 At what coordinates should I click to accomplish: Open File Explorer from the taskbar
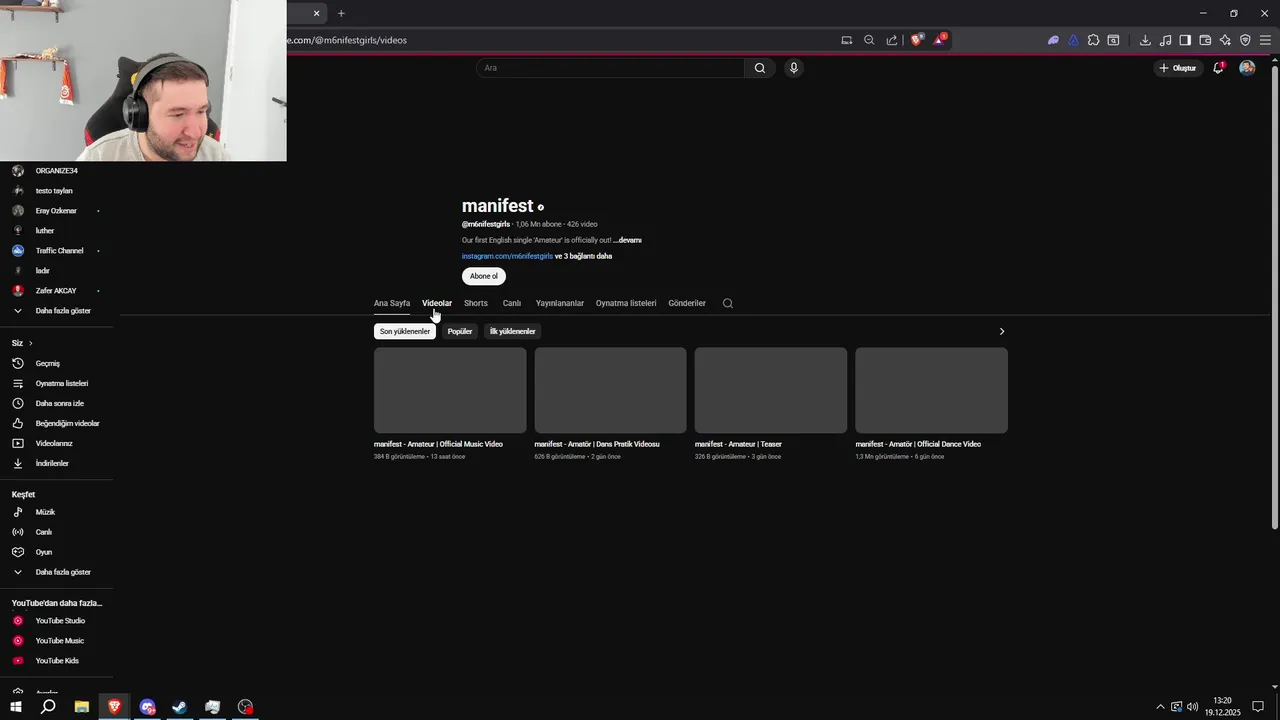tap(82, 707)
